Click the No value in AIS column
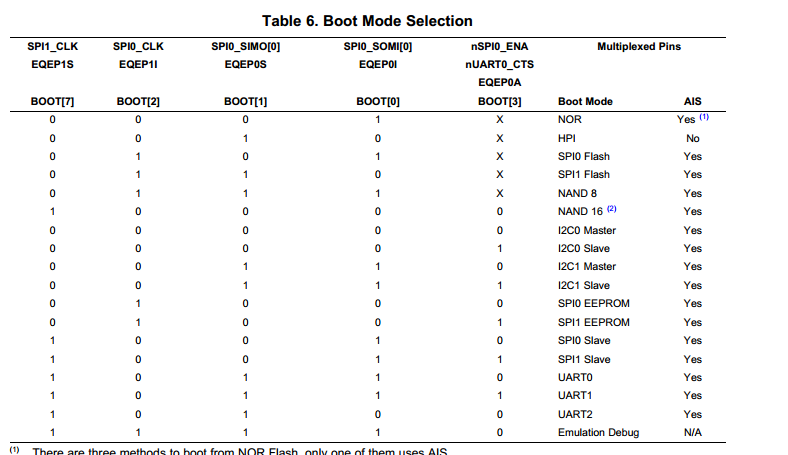Screen dimensions: 788x455 click(x=692, y=138)
